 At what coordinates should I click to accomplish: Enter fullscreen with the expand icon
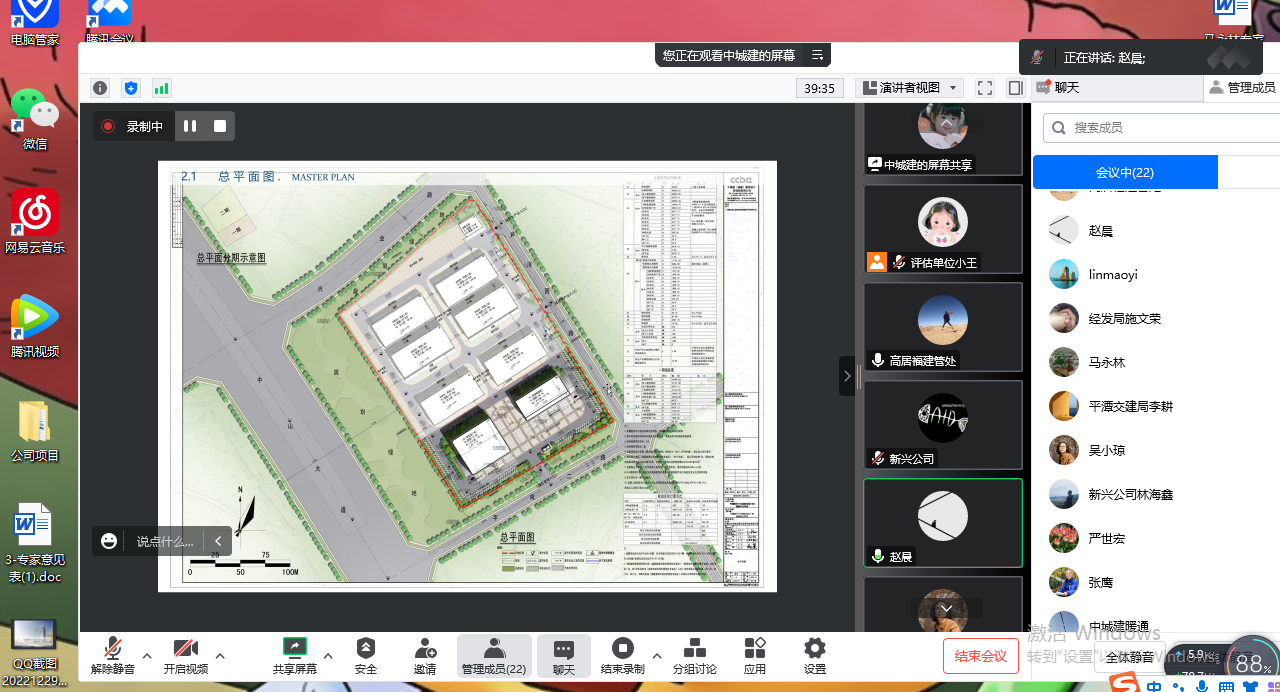tap(985, 88)
